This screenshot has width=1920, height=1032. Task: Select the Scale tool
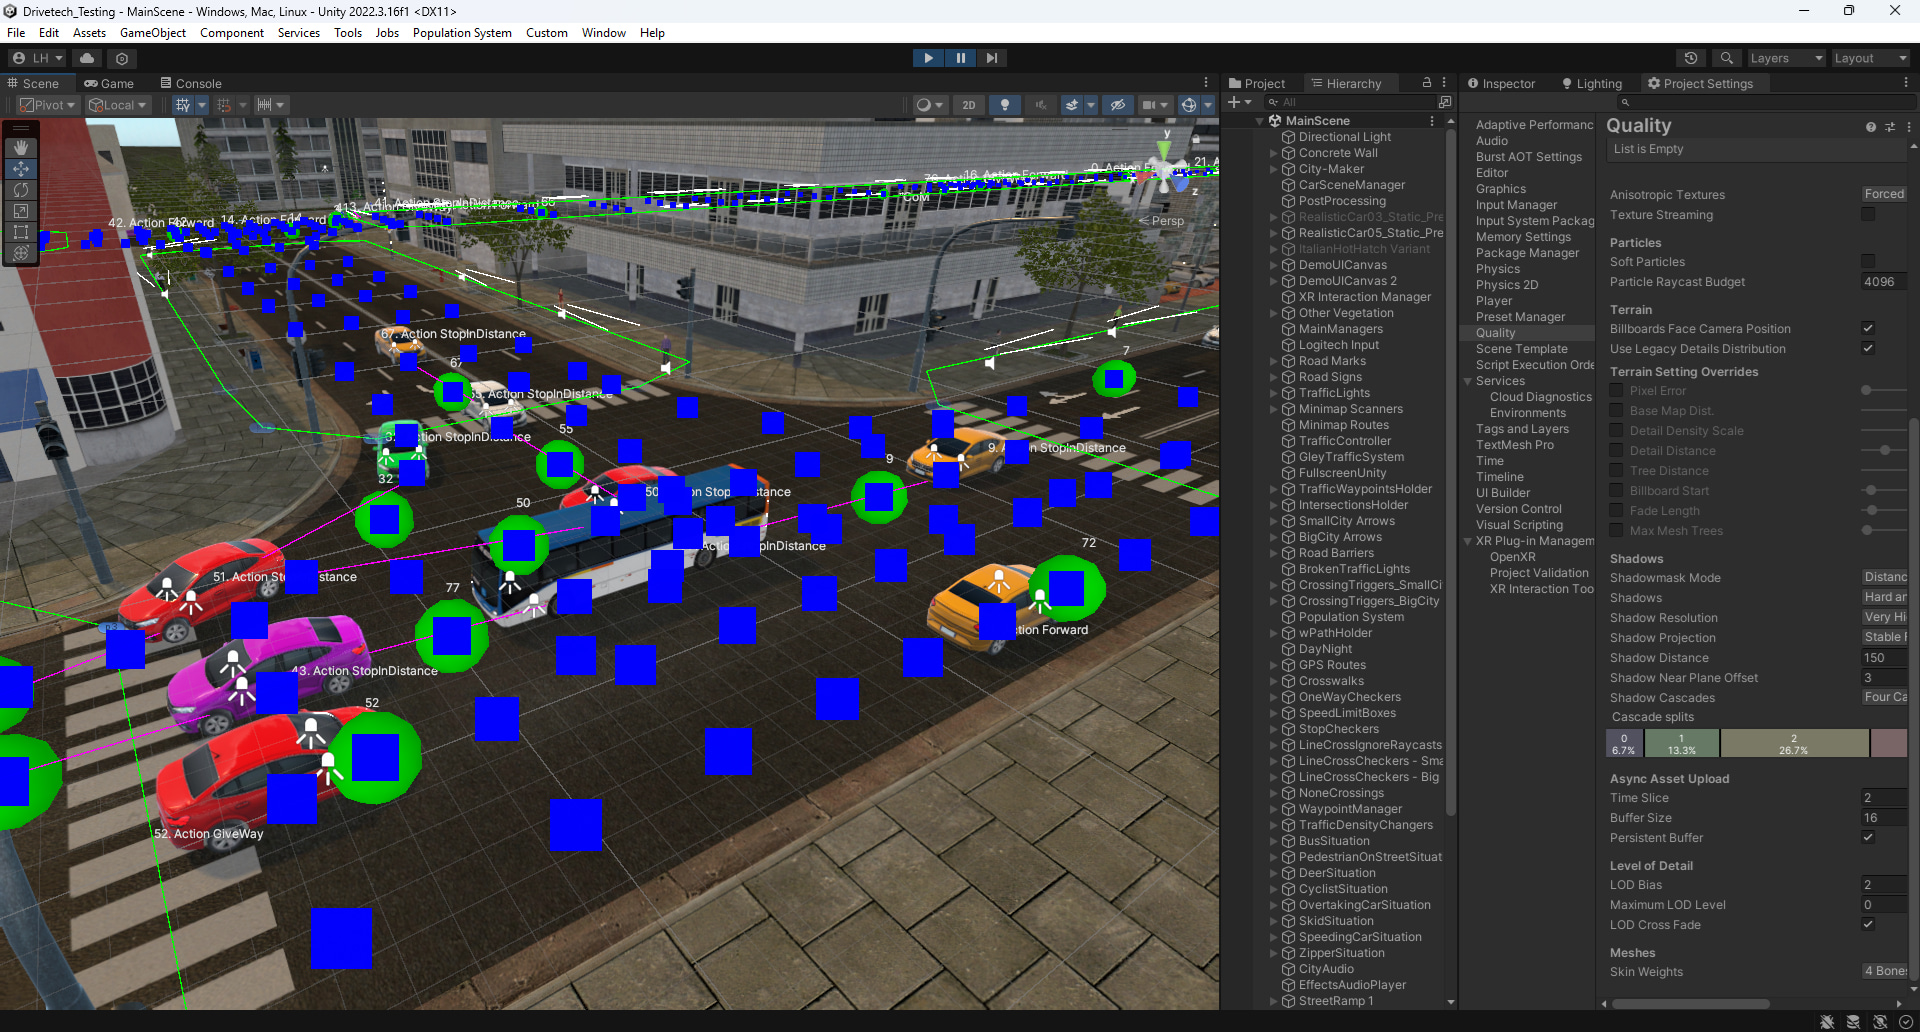(x=20, y=211)
